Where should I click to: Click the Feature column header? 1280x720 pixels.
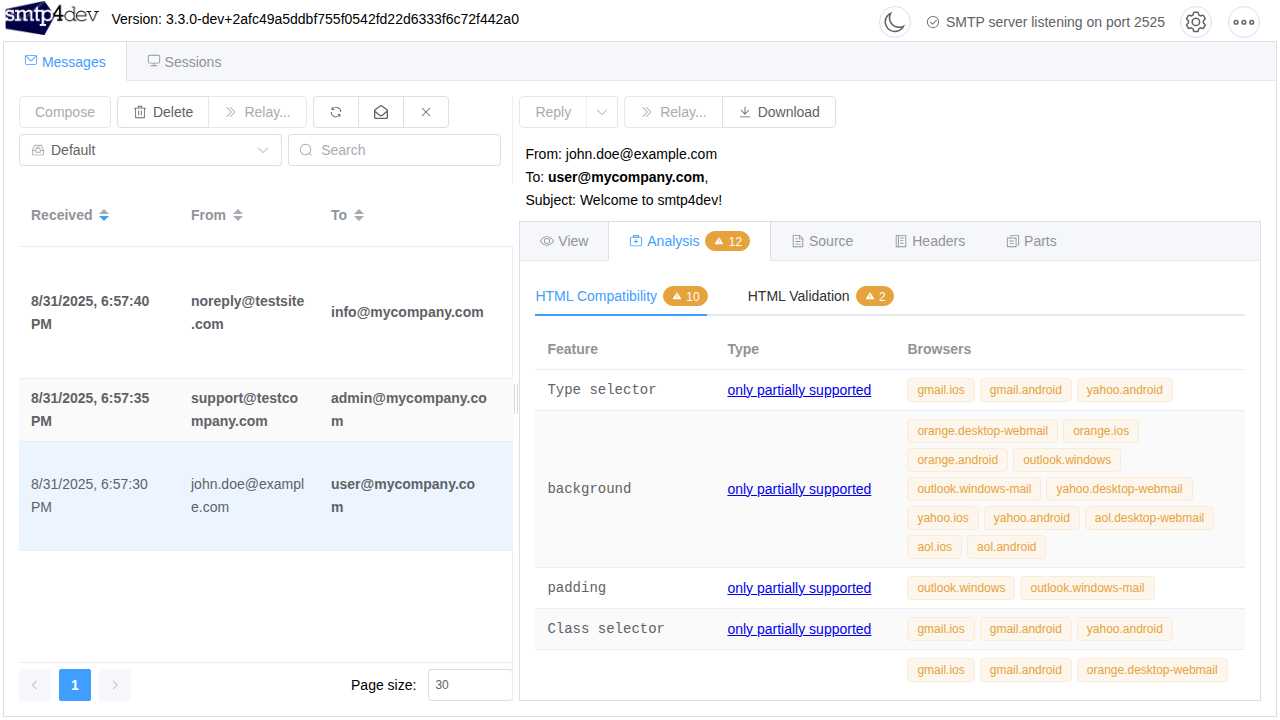573,349
